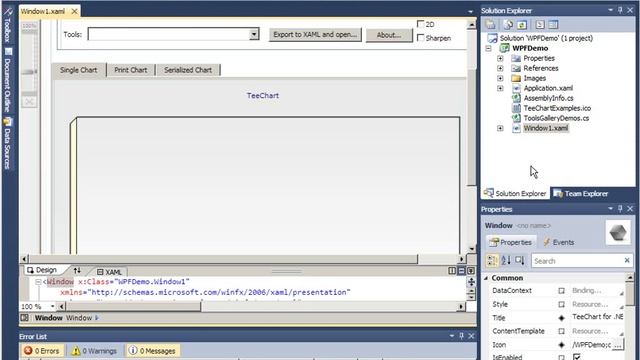Viewport: 640px width, 360px height.
Task: Collapse the Window XAML element outline
Action: [38, 282]
